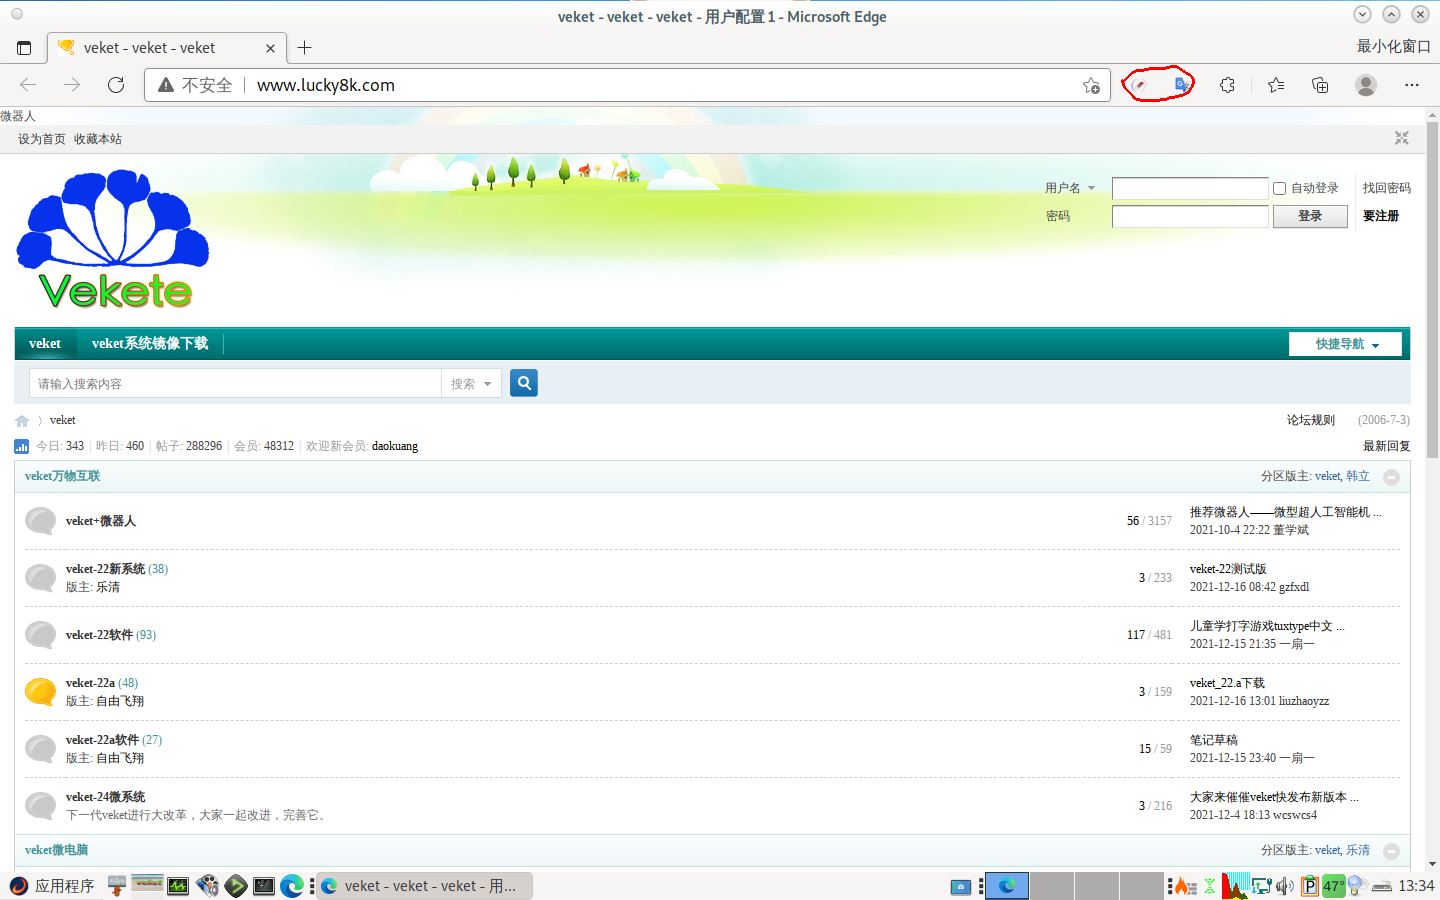Click the forum search text box

point(235,383)
